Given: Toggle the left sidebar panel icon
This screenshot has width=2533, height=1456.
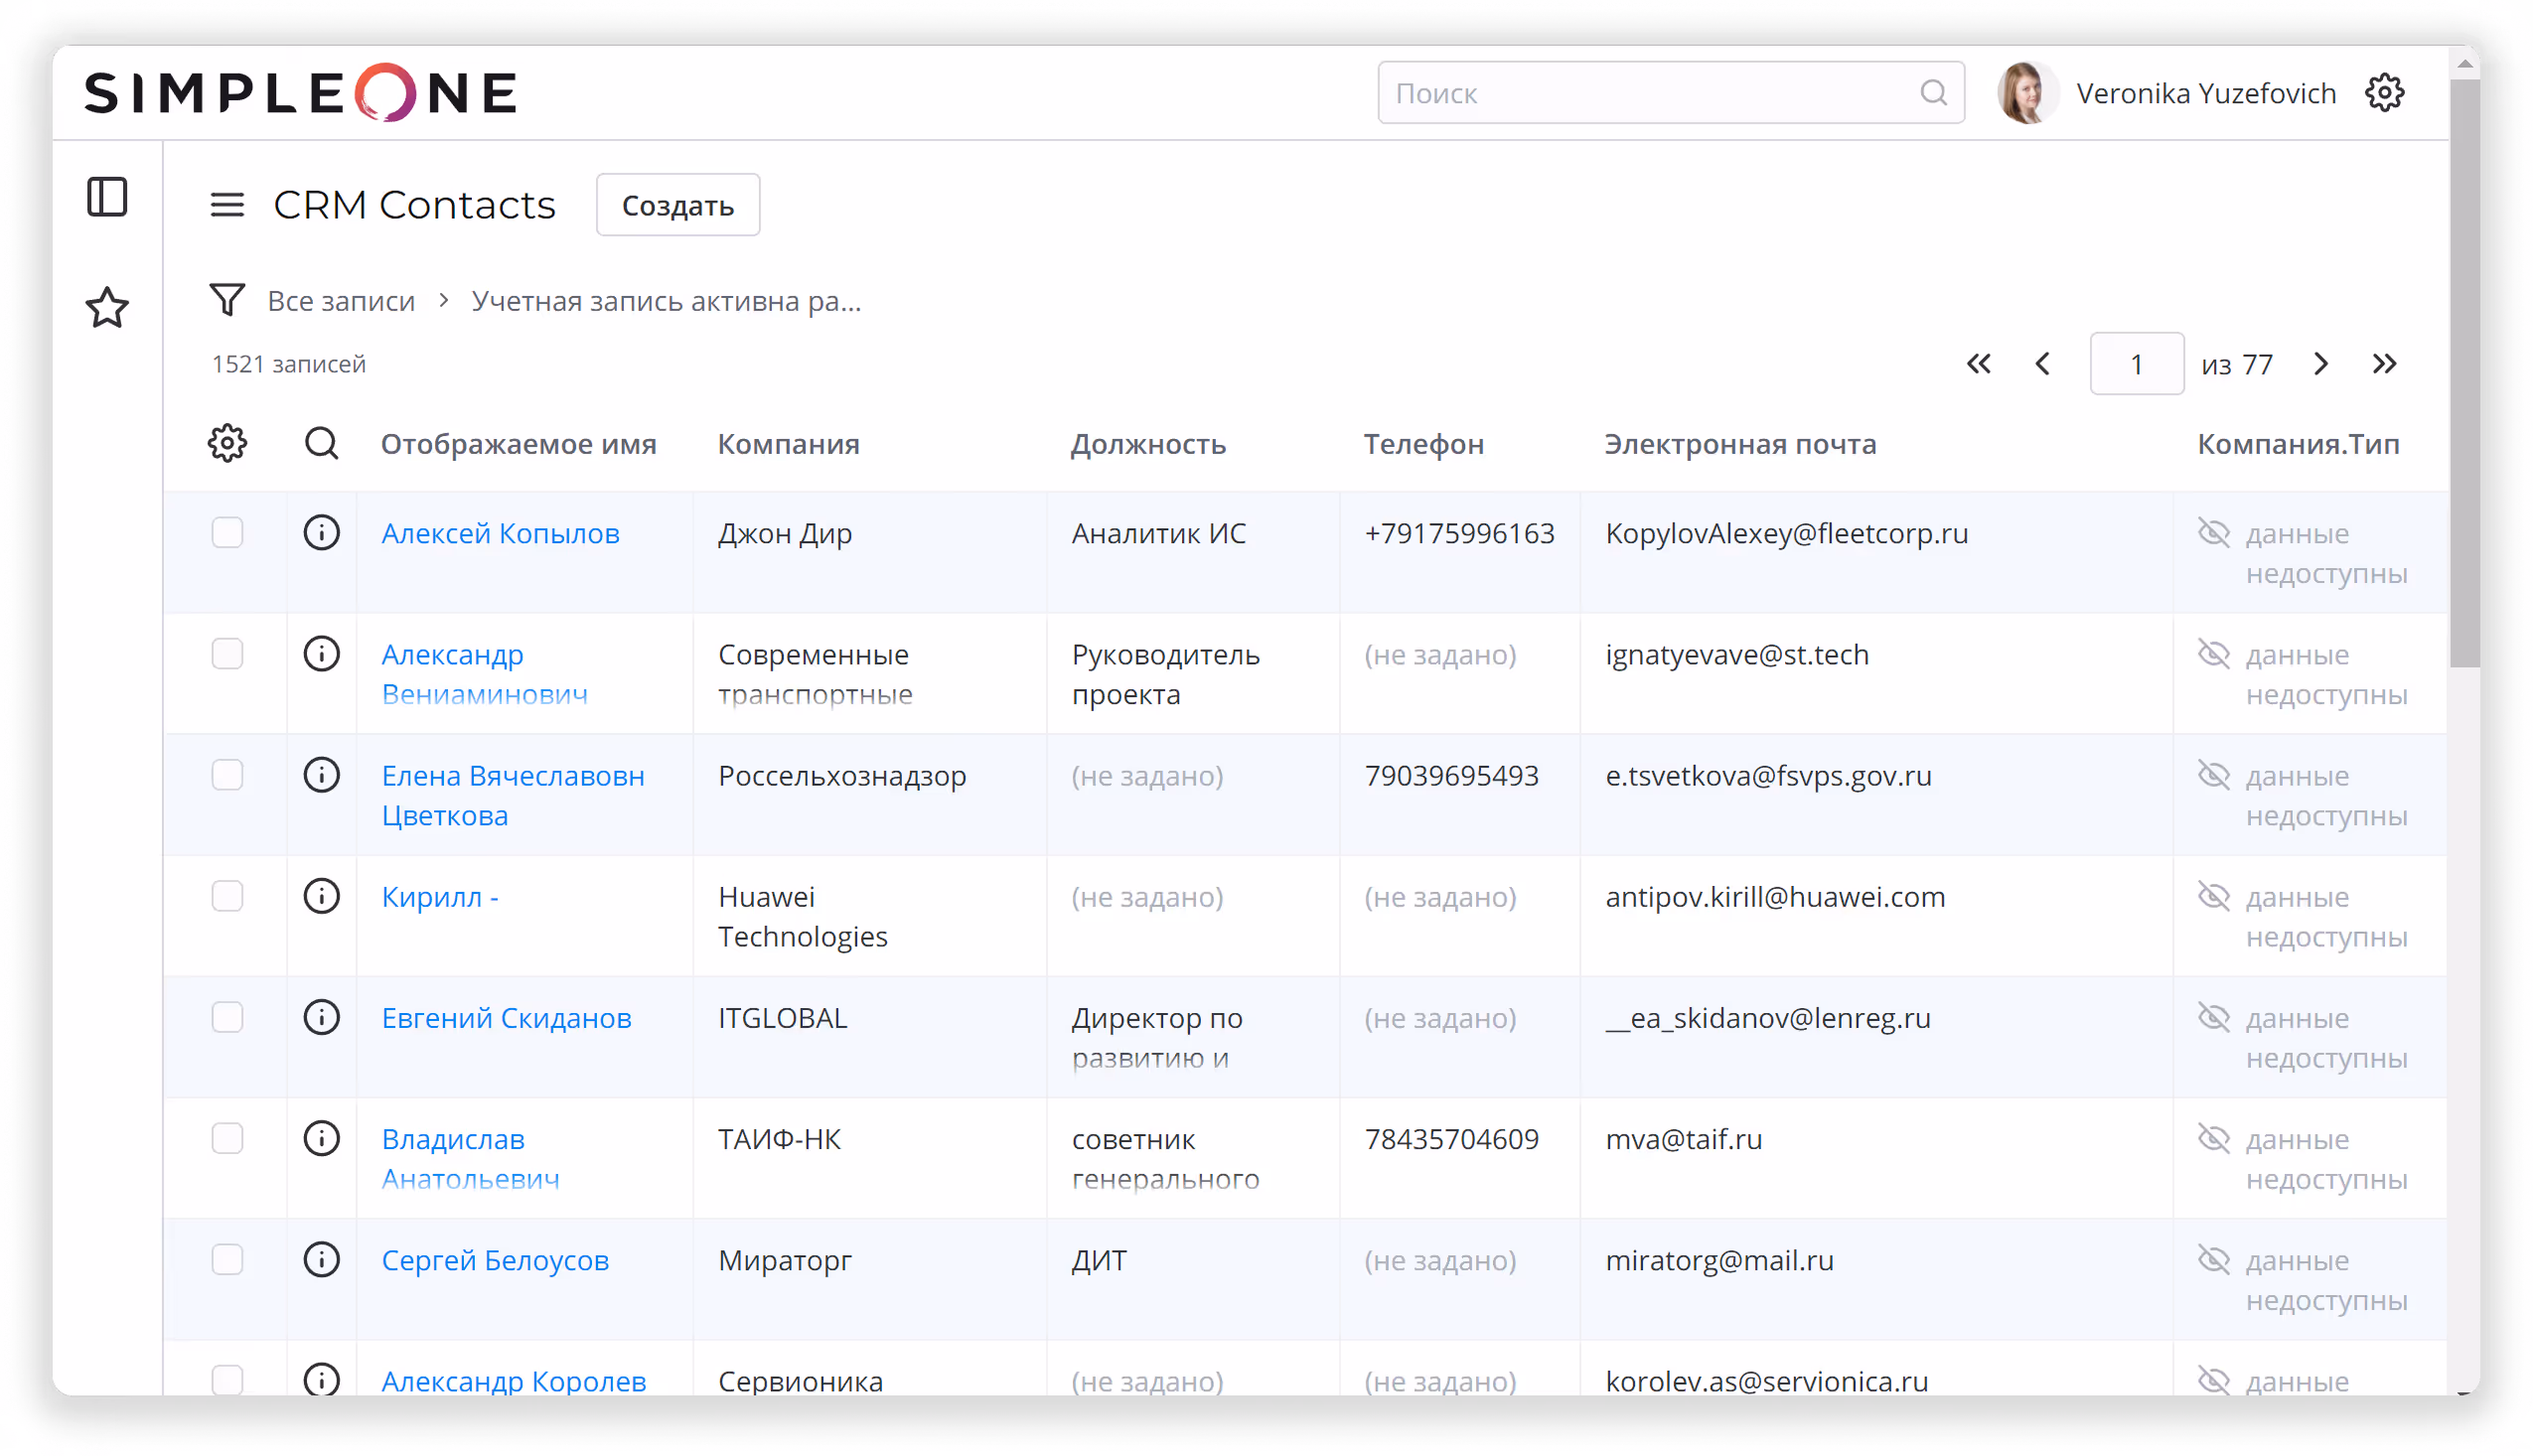Looking at the screenshot, I should (107, 197).
